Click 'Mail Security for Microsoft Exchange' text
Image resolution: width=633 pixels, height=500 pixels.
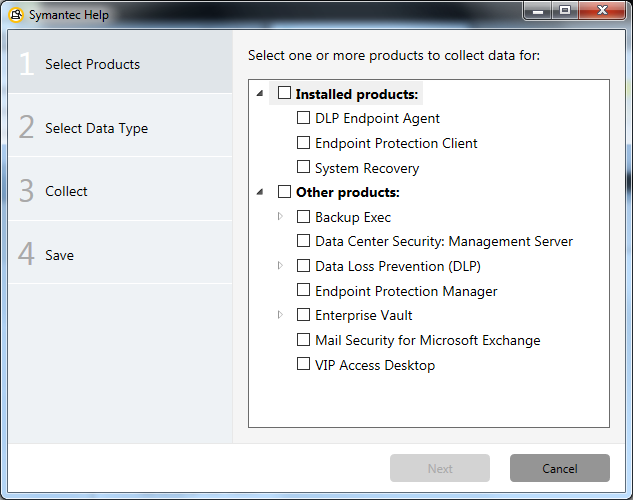tap(428, 341)
